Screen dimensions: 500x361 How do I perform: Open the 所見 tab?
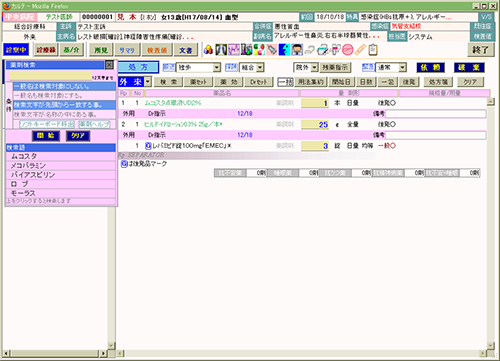click(x=101, y=50)
